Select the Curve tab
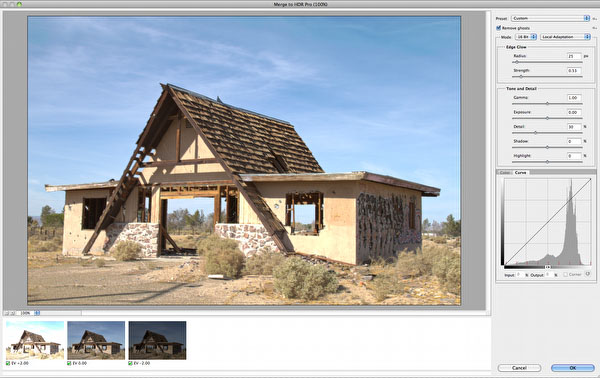The height and width of the screenshot is (378, 600). 520,173
